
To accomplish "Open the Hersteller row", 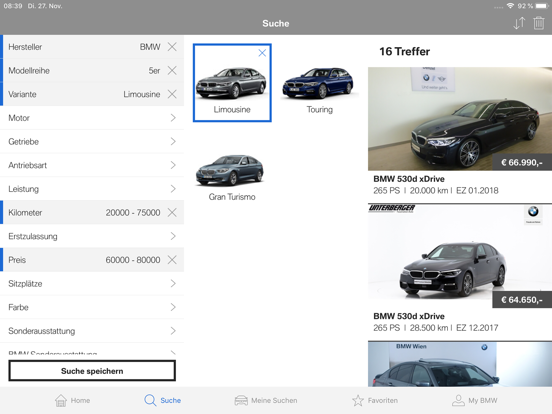I will 92,47.
